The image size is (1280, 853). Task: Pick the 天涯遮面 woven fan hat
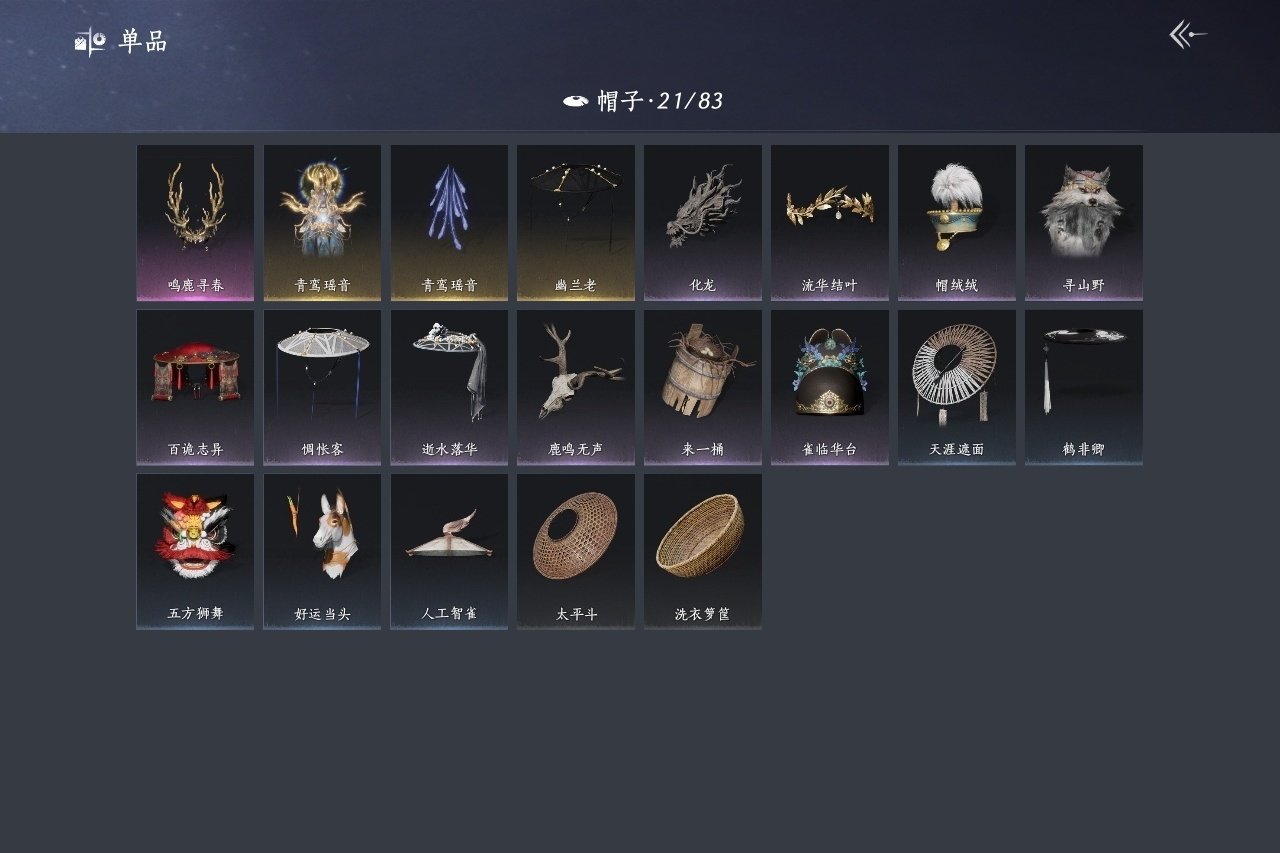[957, 387]
